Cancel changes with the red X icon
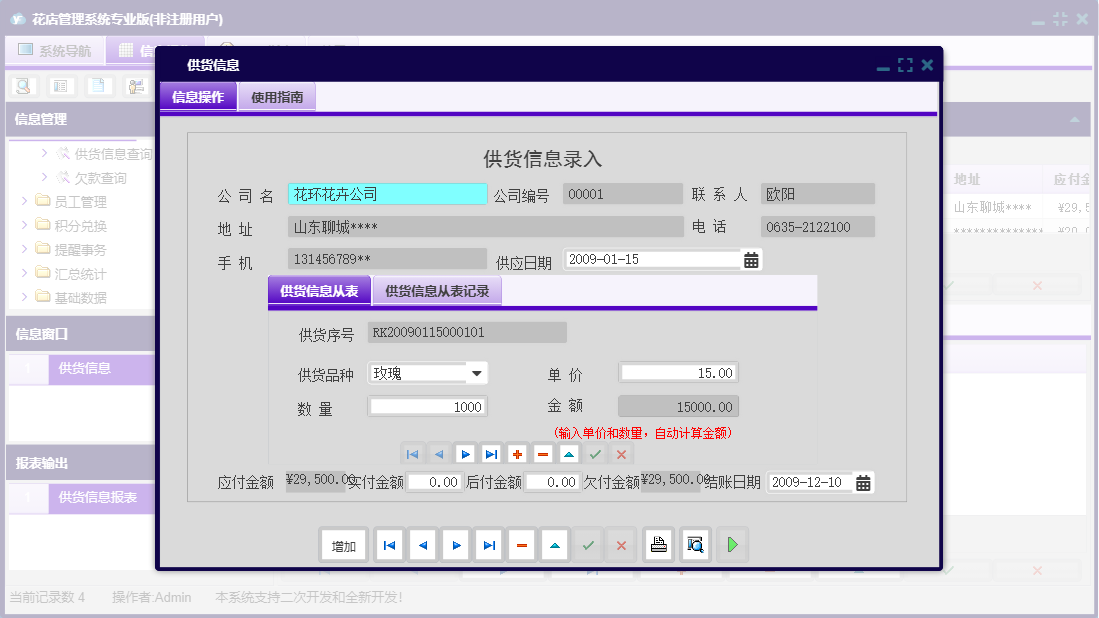 [621, 453]
